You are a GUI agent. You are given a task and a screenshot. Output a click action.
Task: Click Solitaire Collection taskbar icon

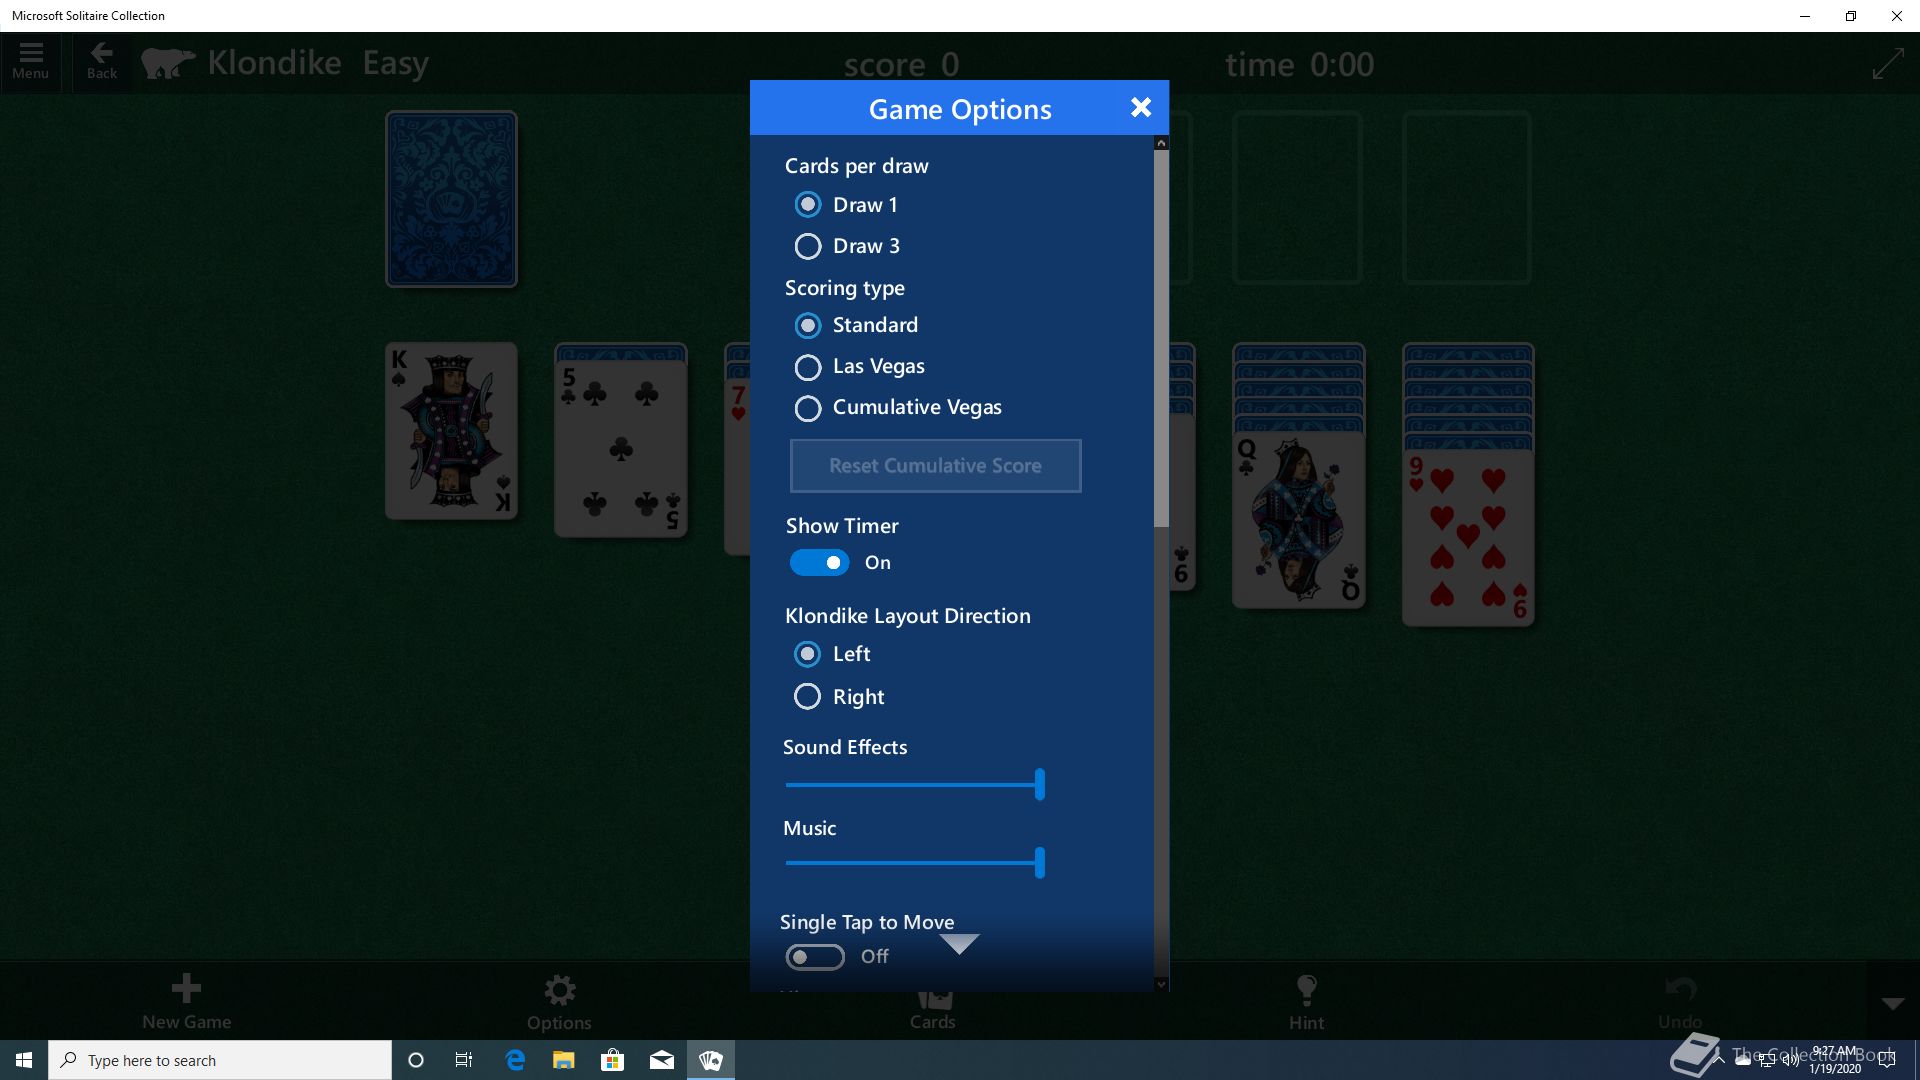[x=711, y=1060]
